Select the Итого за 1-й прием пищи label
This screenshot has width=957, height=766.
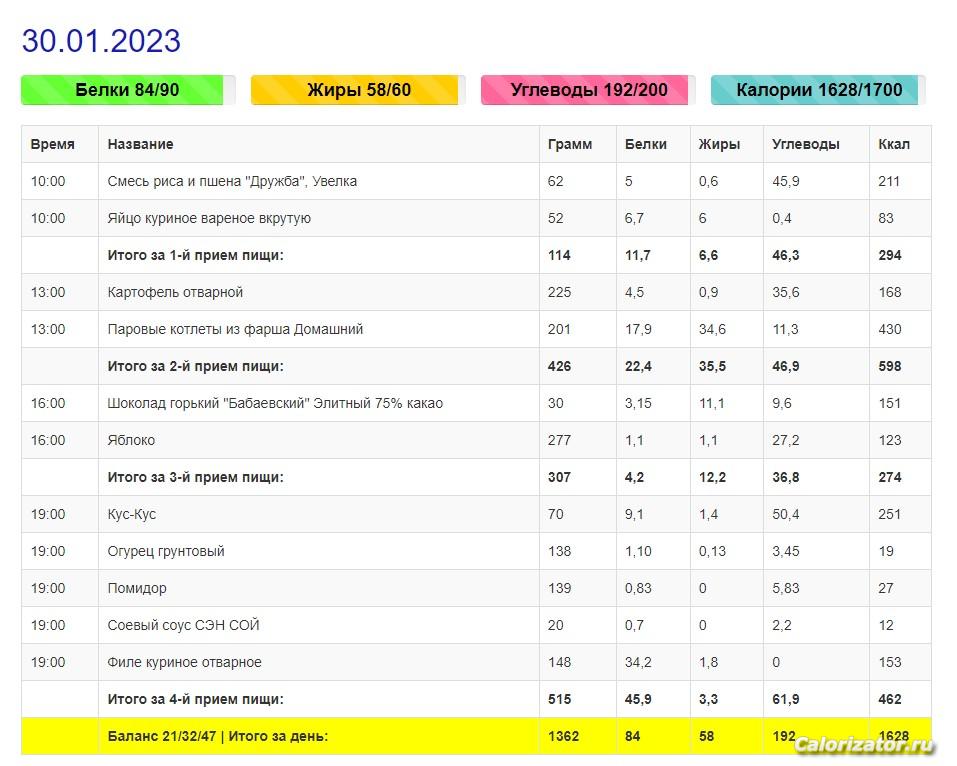click(195, 255)
